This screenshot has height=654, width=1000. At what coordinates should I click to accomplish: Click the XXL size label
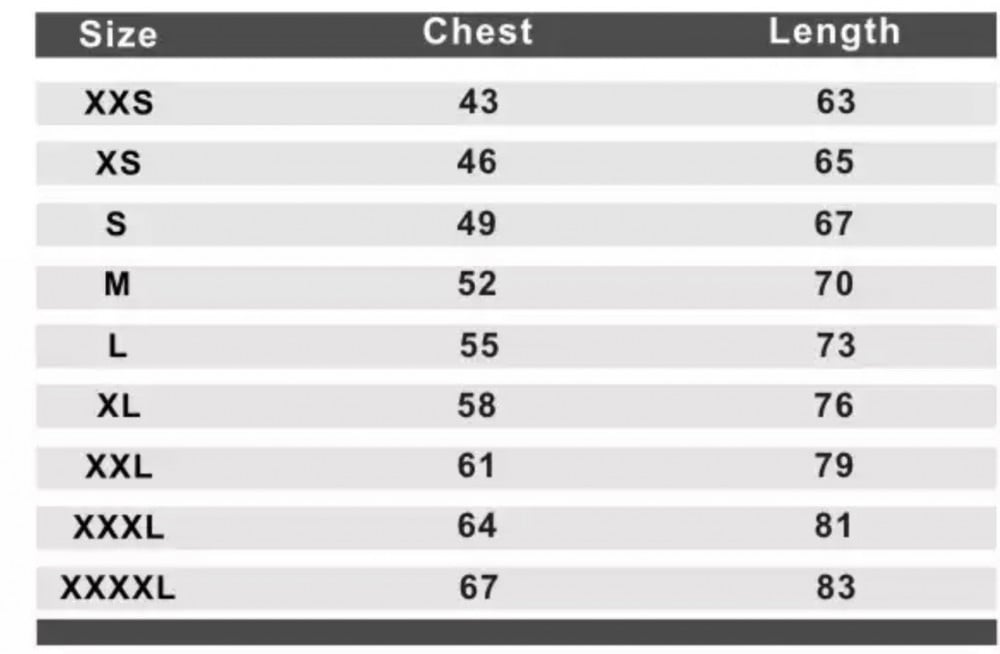pos(118,467)
